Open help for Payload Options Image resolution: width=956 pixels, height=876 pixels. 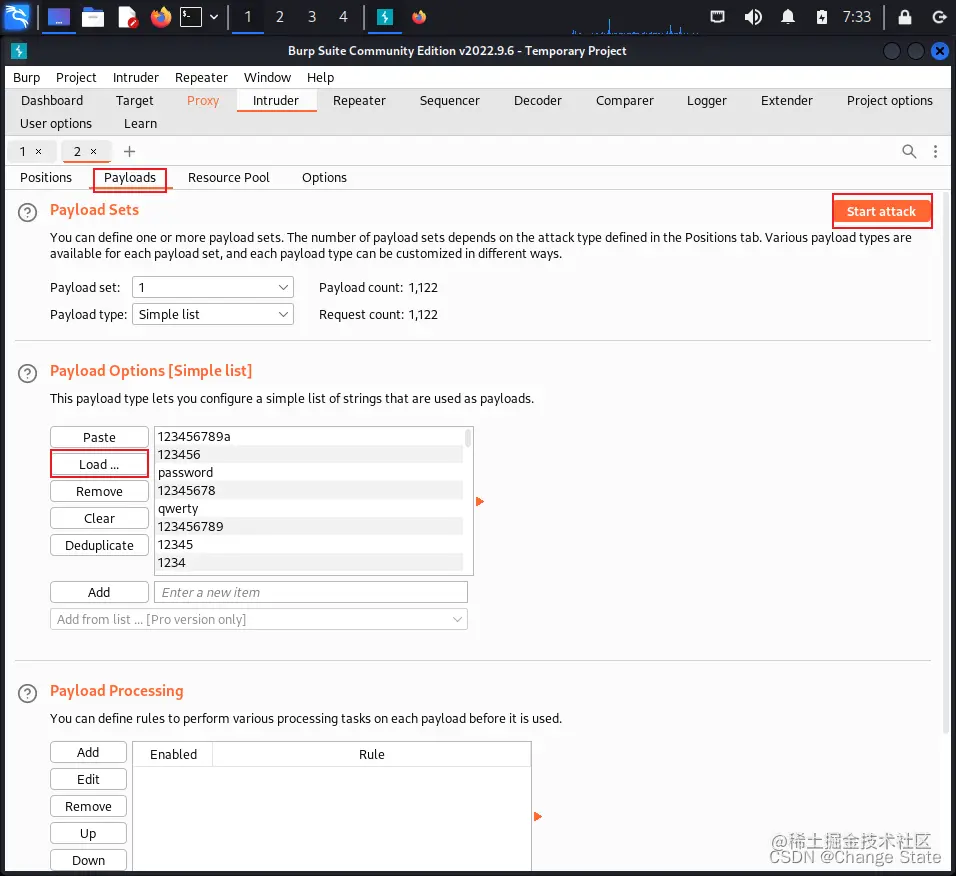(27, 373)
